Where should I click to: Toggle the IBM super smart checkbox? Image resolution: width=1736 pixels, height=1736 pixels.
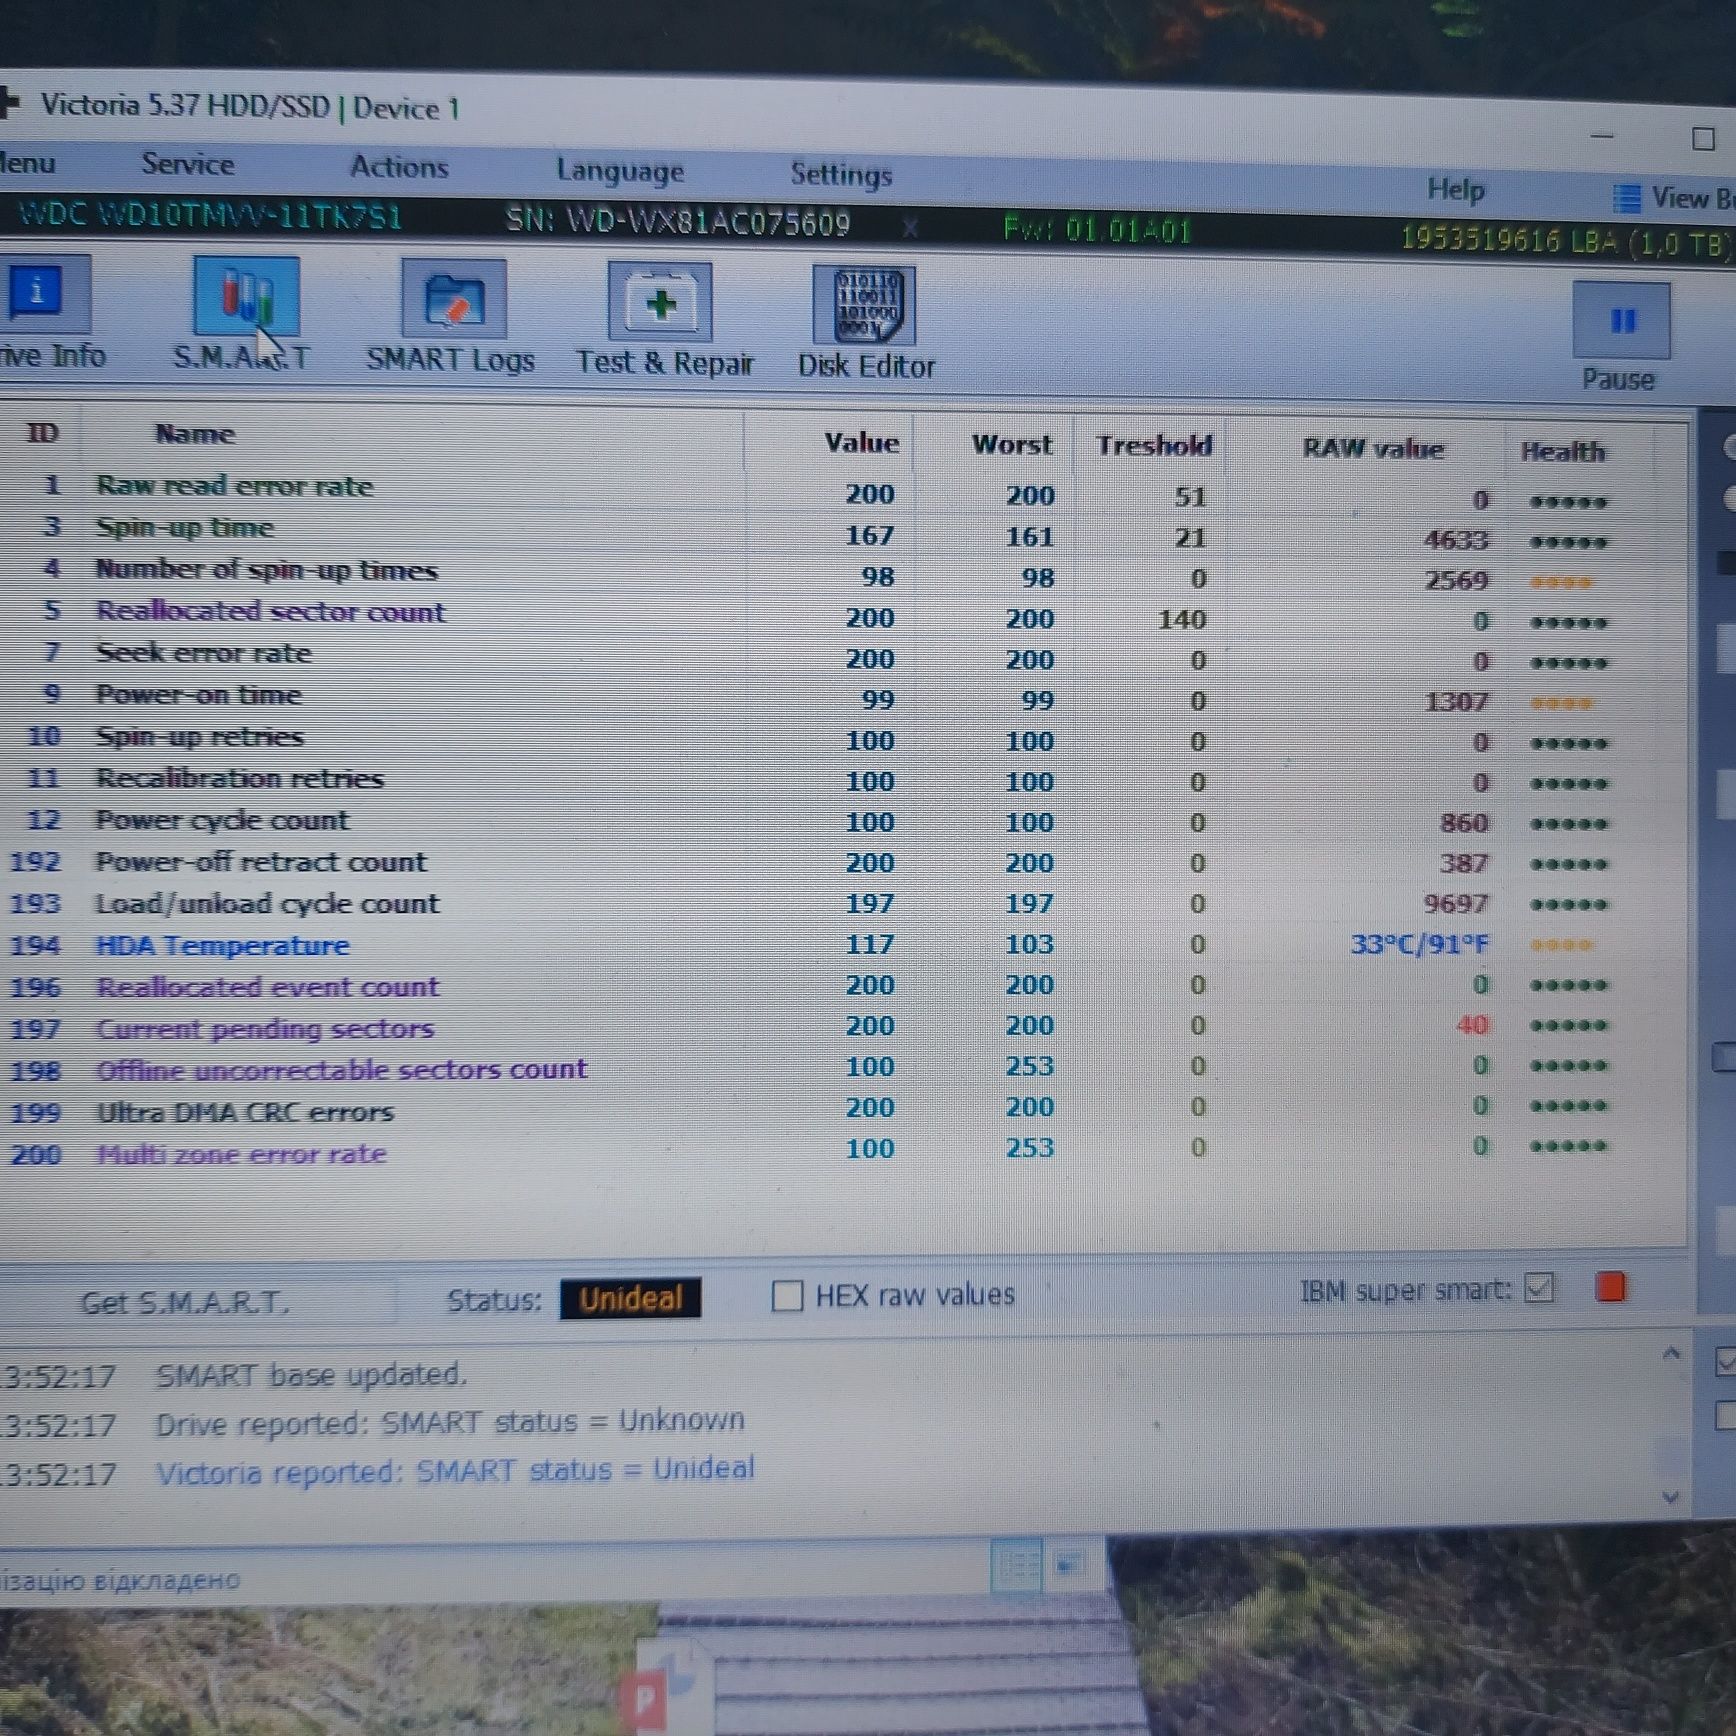(x=1539, y=1288)
